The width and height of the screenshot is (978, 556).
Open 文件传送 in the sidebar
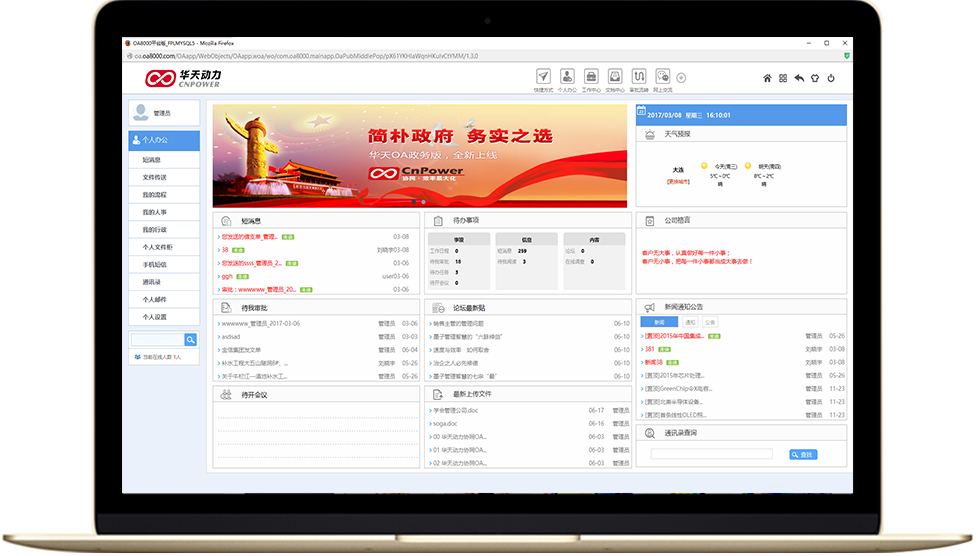click(x=164, y=177)
